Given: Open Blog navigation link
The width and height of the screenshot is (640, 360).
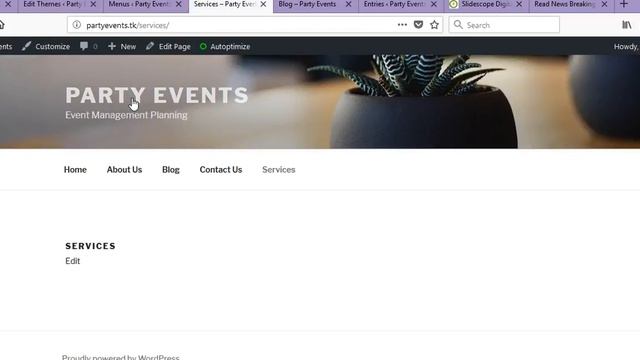Looking at the screenshot, I should (x=171, y=169).
